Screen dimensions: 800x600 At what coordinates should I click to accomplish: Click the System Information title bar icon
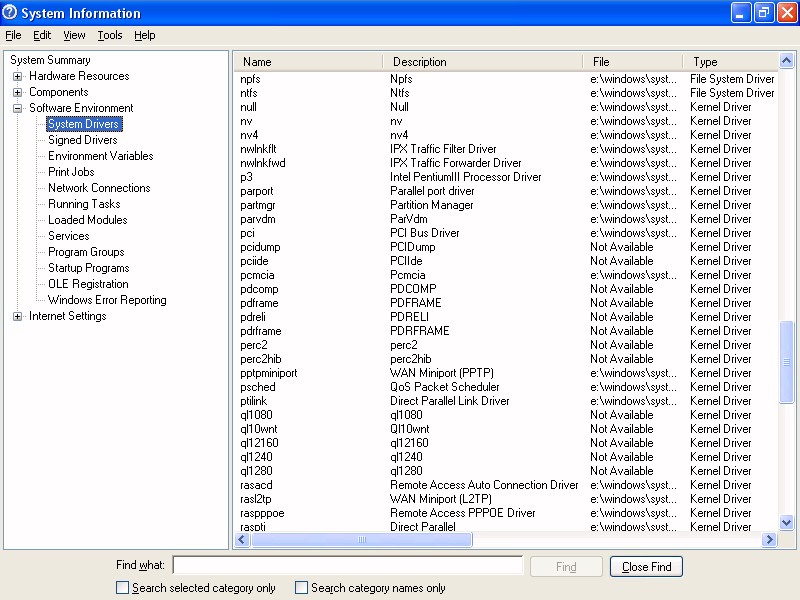(11, 13)
